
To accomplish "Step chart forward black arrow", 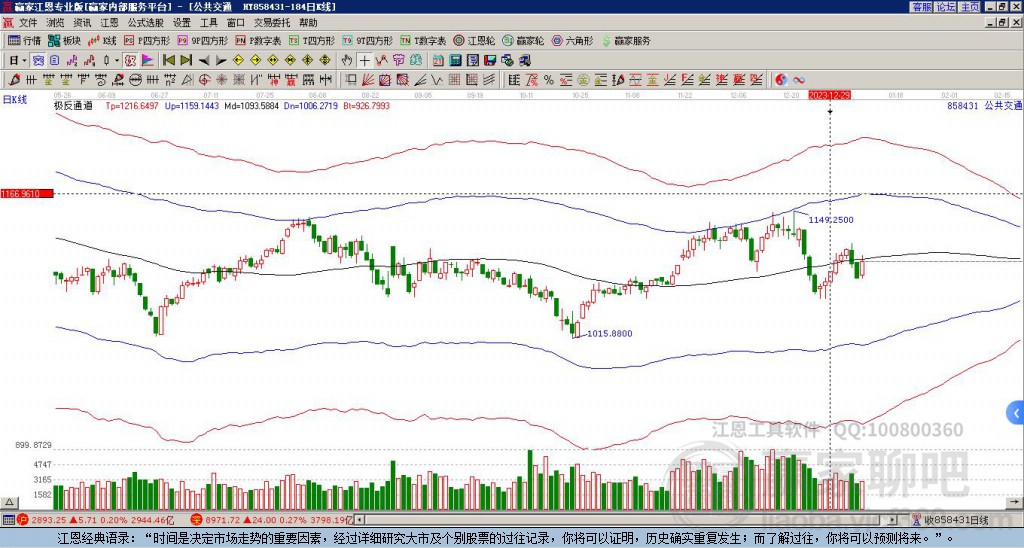I will point(221,61).
